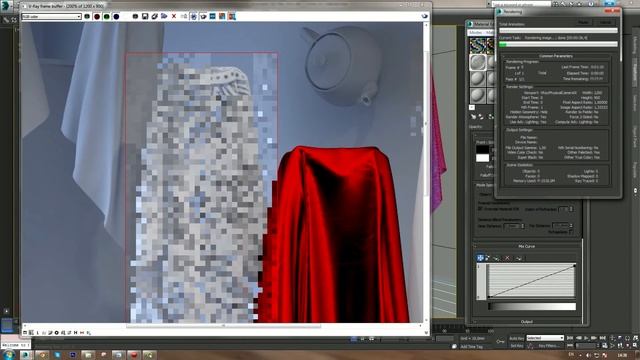Screen dimensions: 640x360
Task: Toggle red channel in V-Ray frame buffer
Action: [97, 16]
